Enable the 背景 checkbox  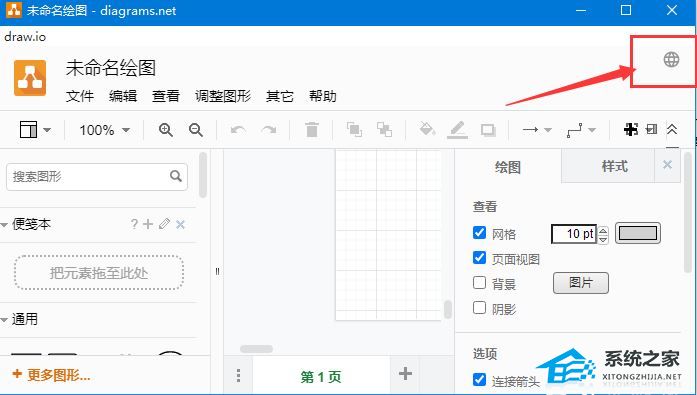coord(479,283)
